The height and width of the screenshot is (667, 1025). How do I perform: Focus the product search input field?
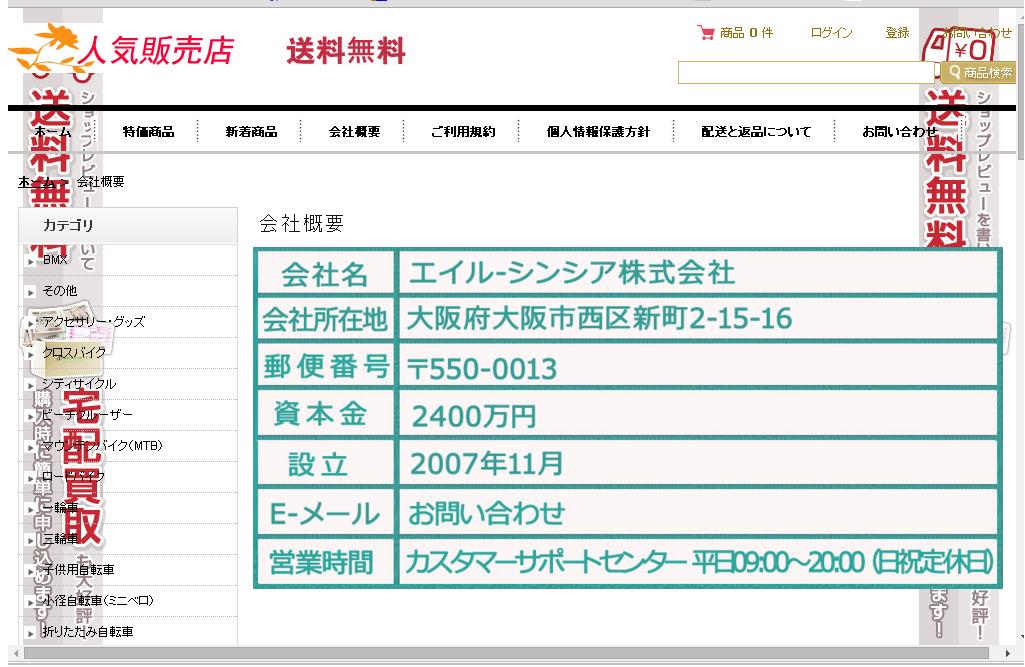coord(806,73)
